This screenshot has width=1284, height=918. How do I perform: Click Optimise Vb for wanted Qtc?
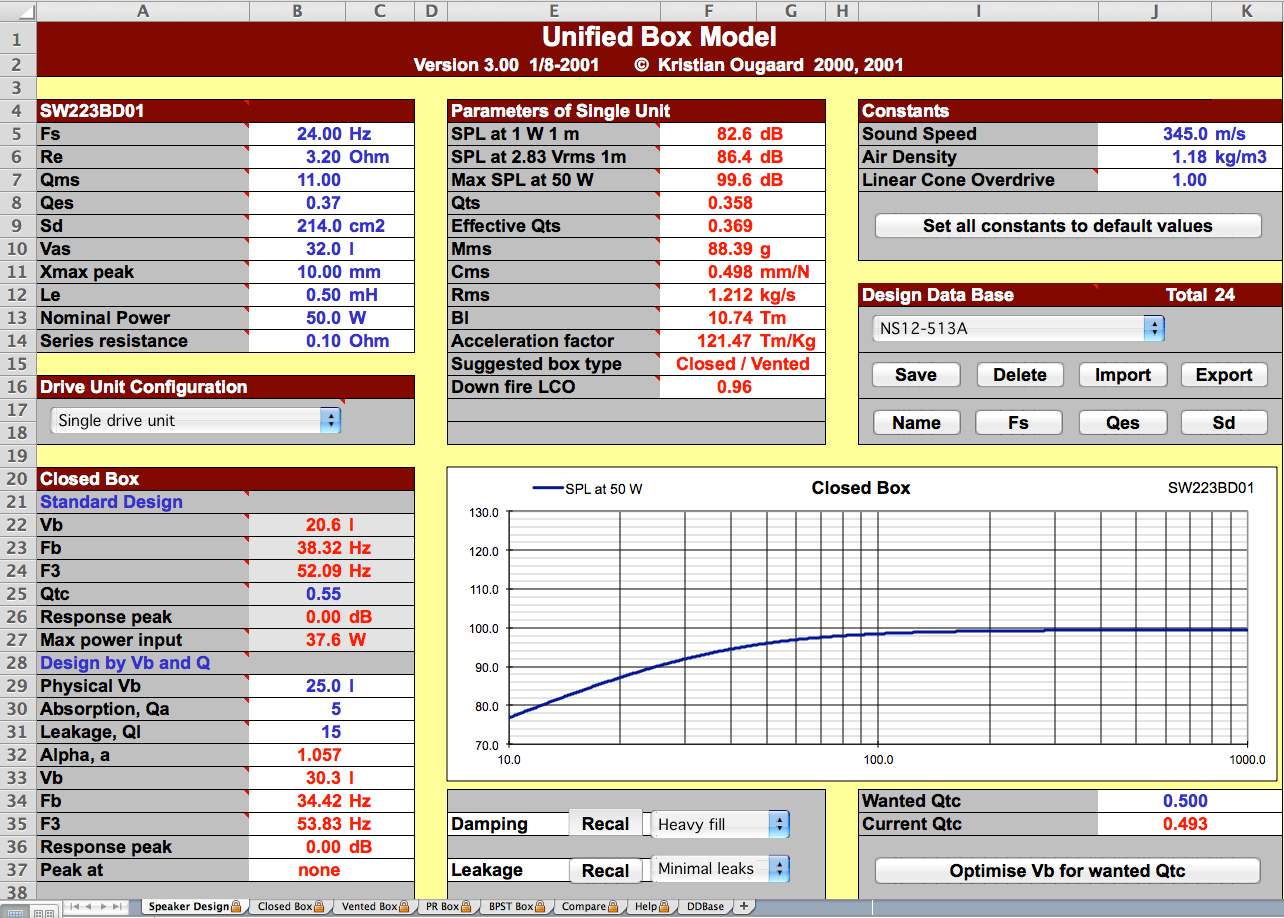pos(1068,871)
